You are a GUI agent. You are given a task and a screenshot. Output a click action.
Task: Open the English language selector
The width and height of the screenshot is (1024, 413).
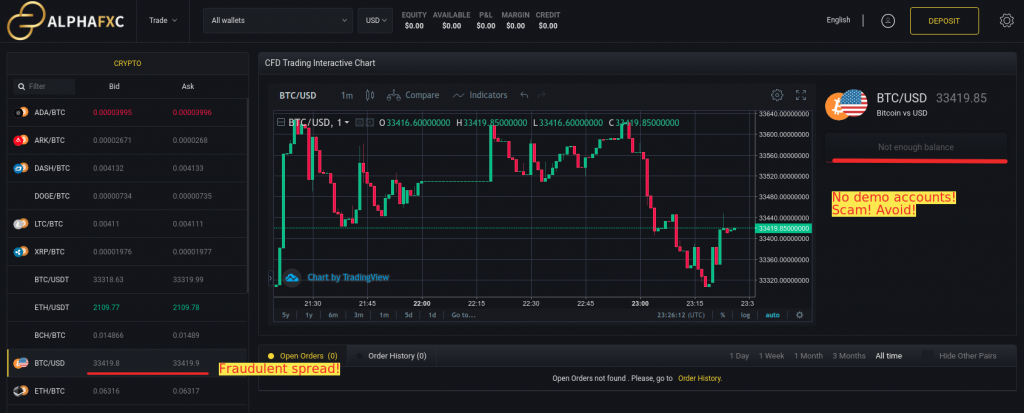(x=838, y=20)
